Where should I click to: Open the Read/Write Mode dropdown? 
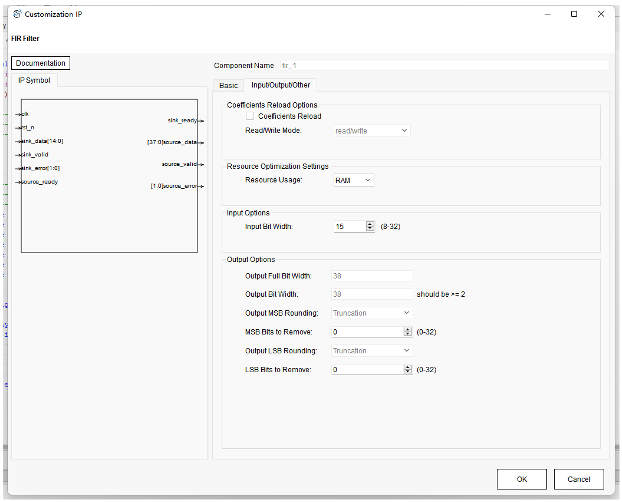pyautogui.click(x=370, y=130)
